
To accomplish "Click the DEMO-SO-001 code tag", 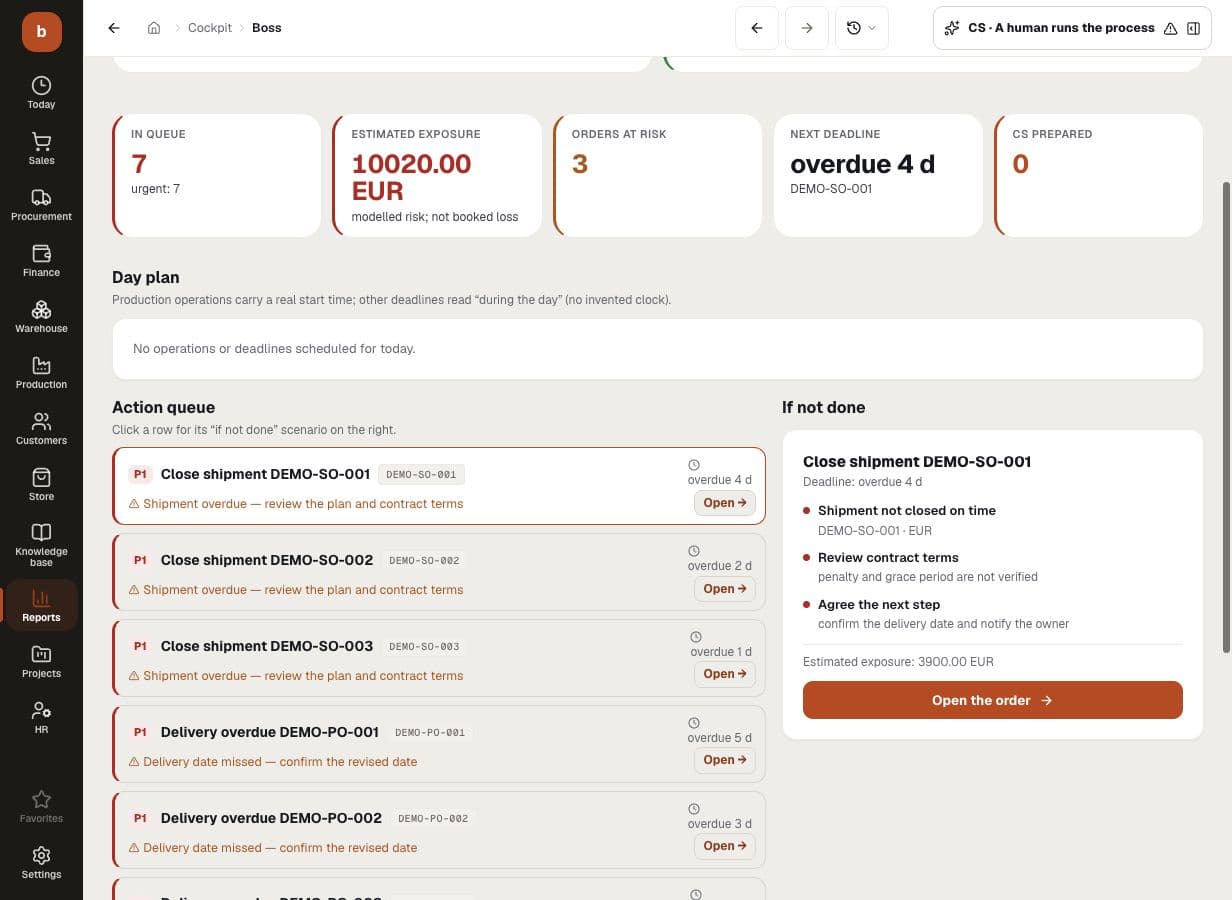I will [421, 474].
